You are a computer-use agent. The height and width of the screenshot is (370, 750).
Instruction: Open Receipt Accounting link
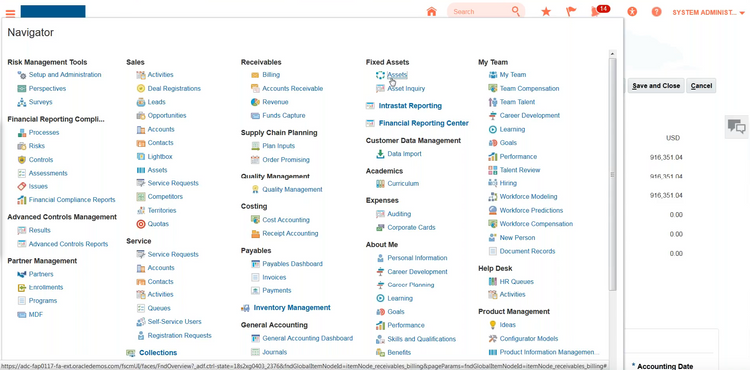tap(290, 233)
